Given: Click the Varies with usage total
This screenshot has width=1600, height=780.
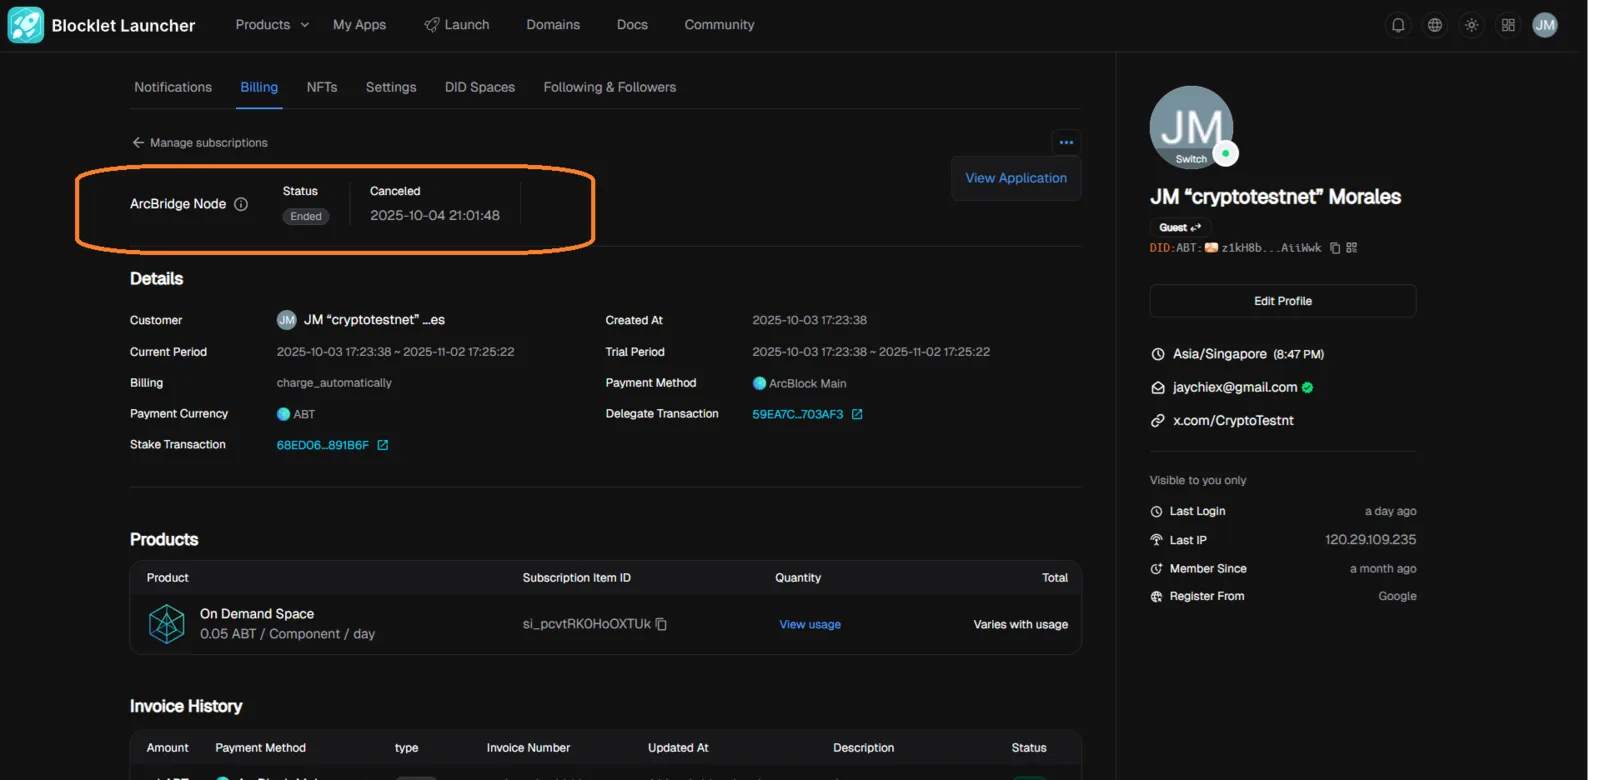Looking at the screenshot, I should click(x=1021, y=625).
